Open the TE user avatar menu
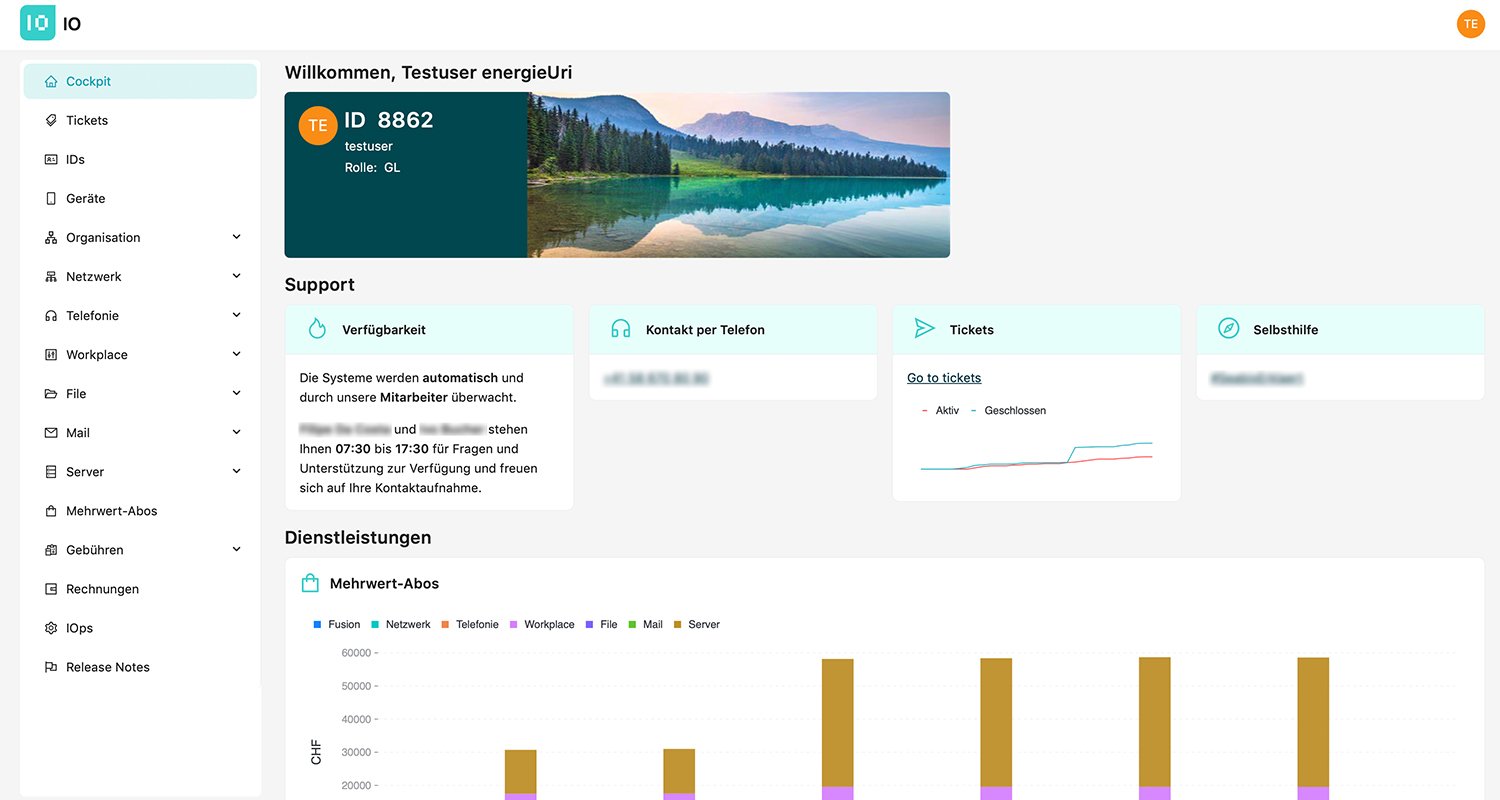This screenshot has width=1500, height=800. point(1470,24)
